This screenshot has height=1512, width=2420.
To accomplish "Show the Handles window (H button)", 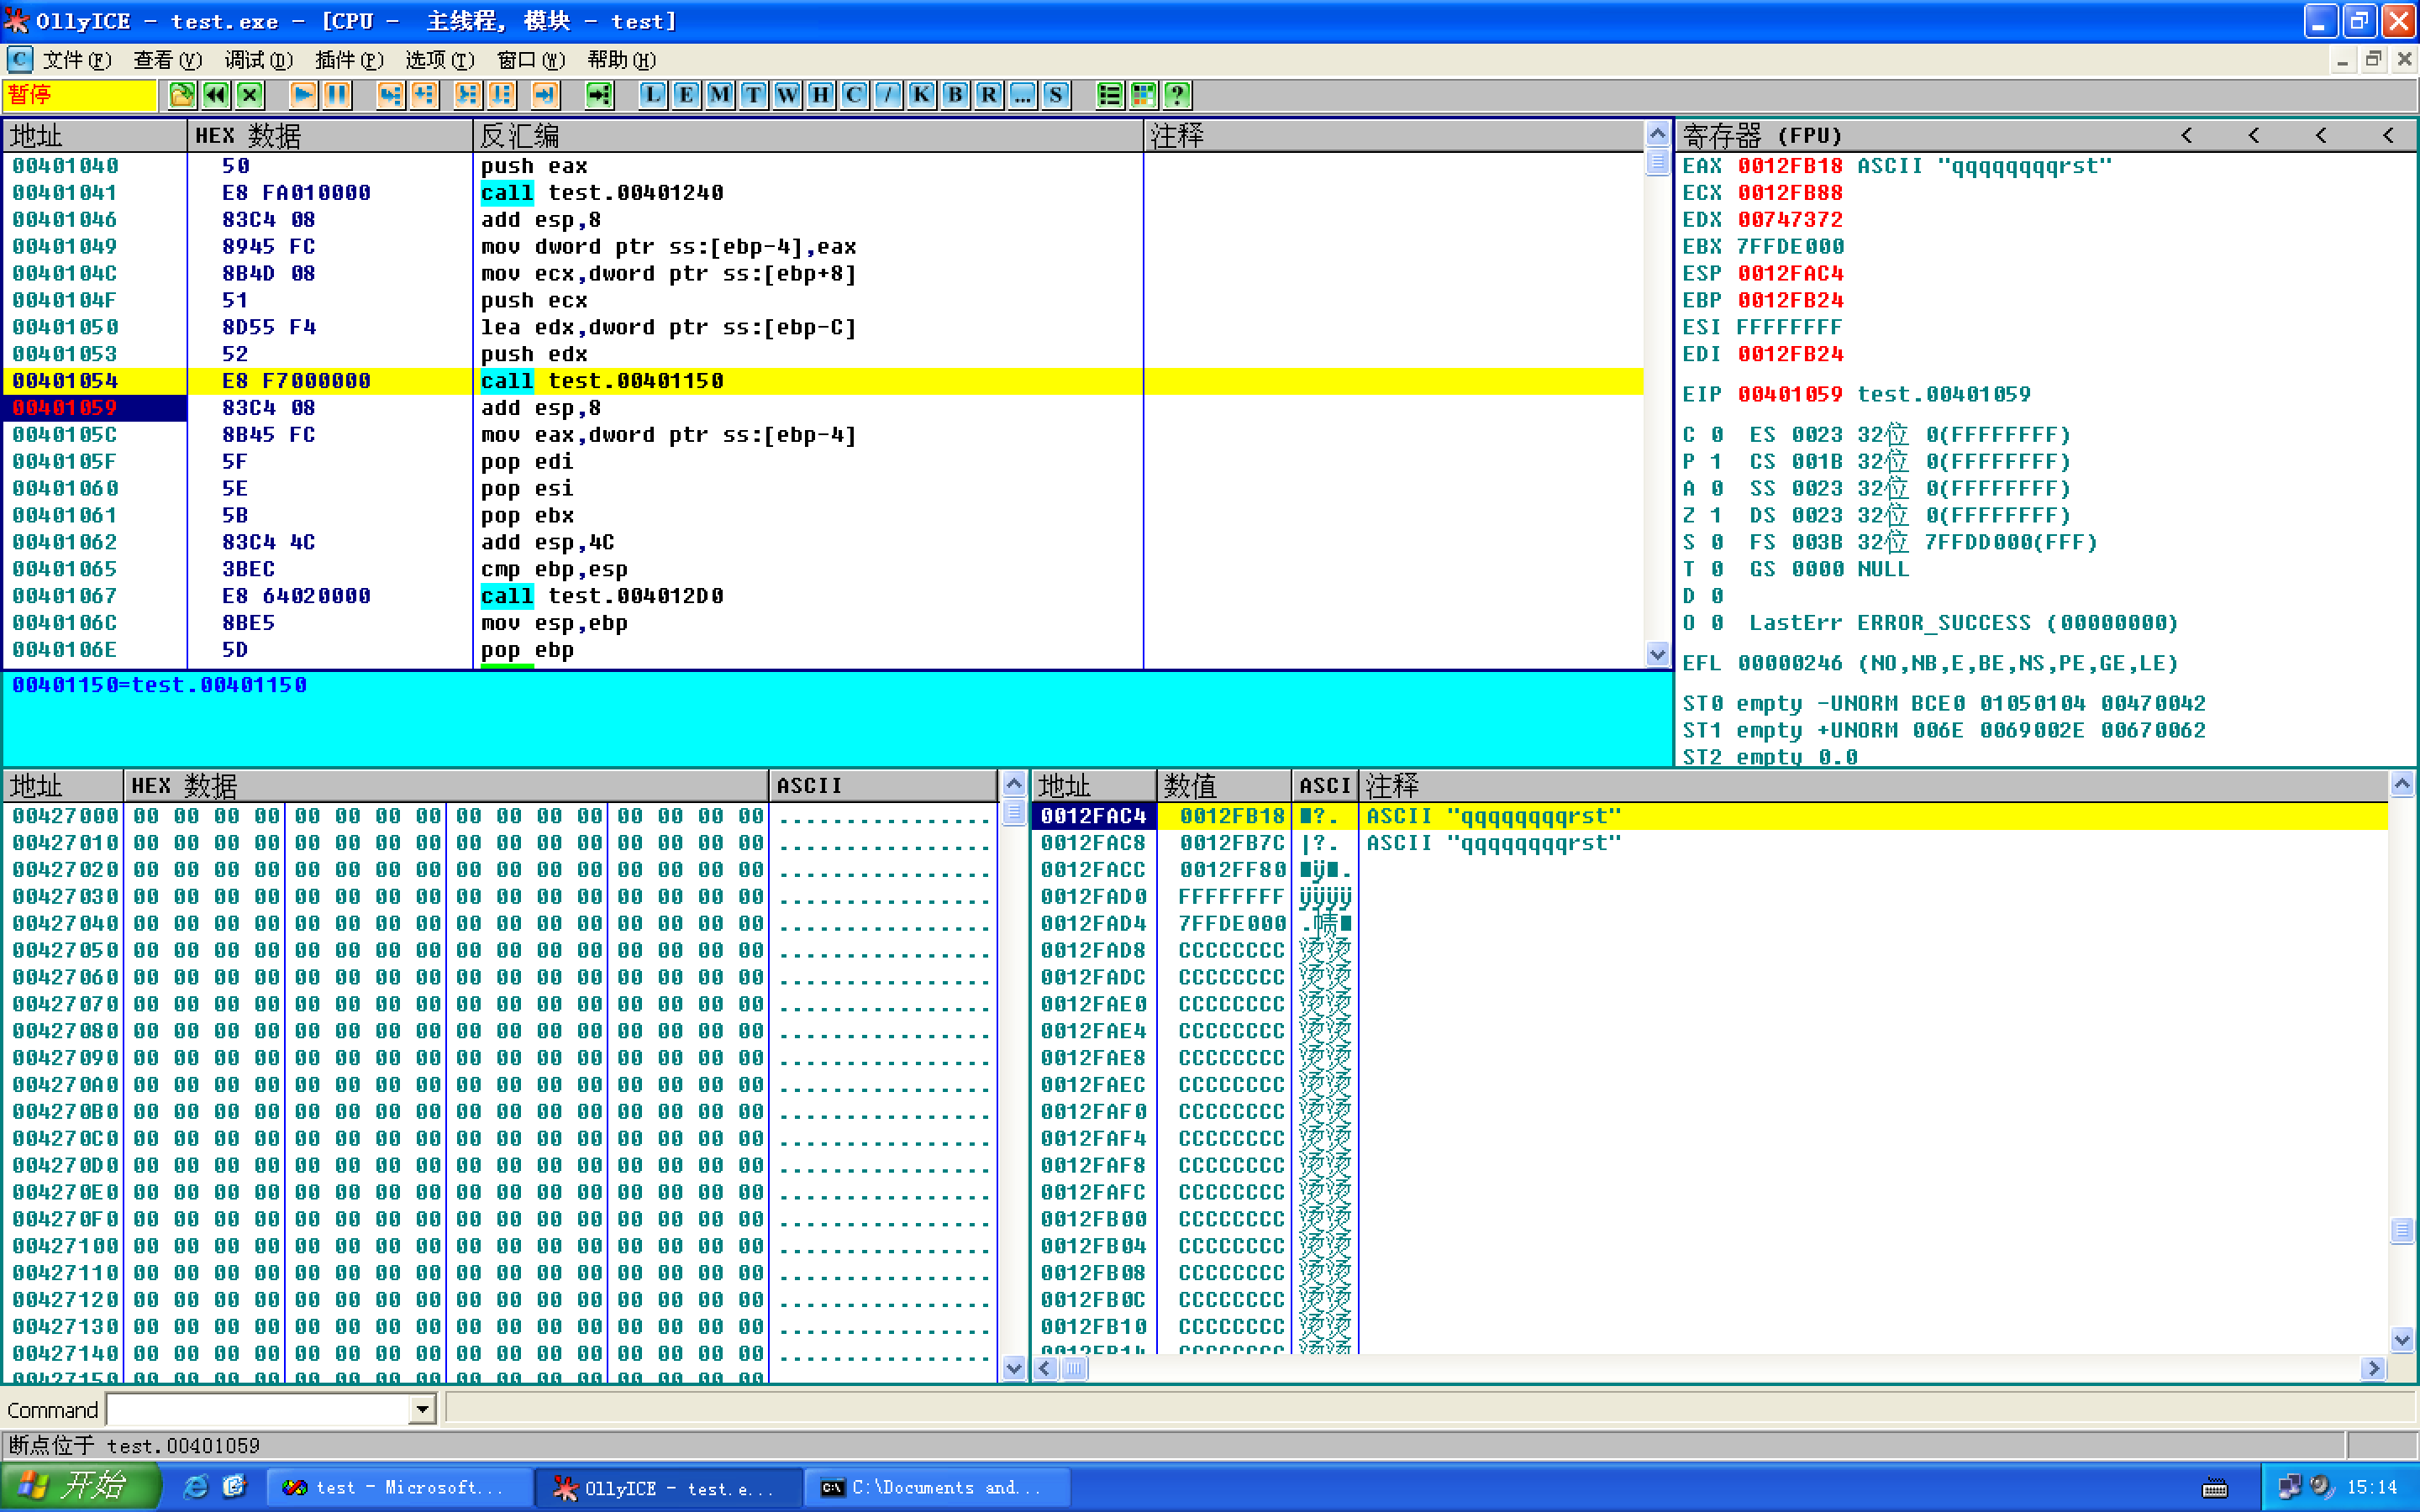I will pyautogui.click(x=821, y=95).
